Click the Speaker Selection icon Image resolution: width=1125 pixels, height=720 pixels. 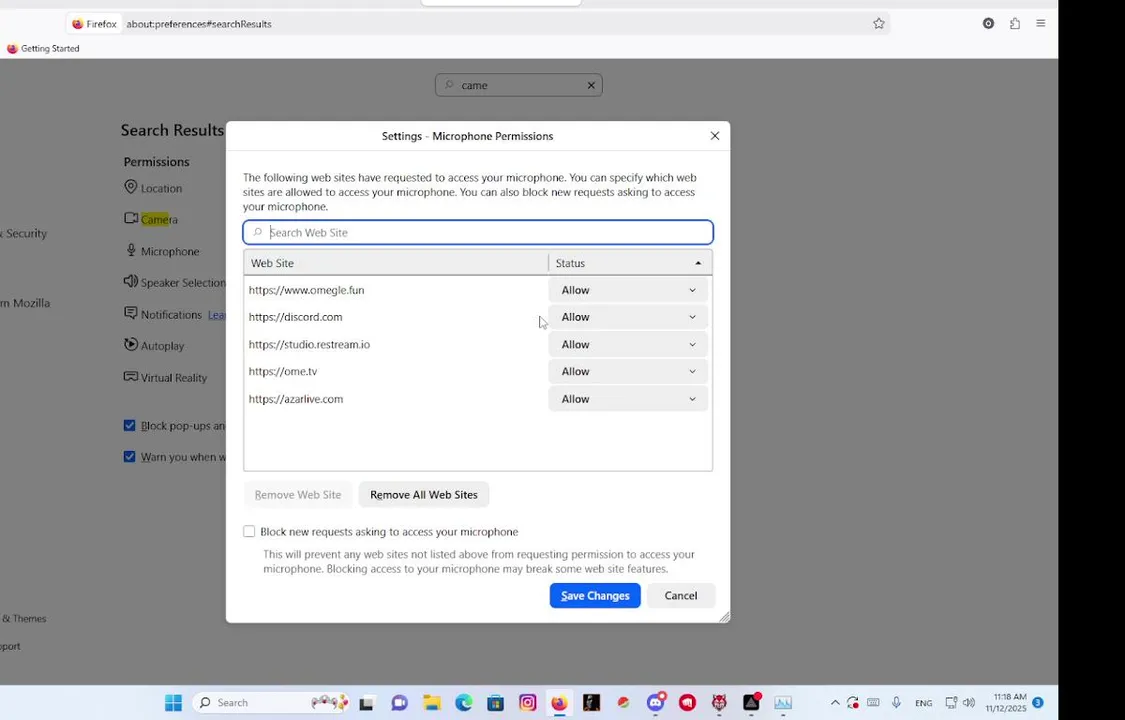(x=131, y=281)
